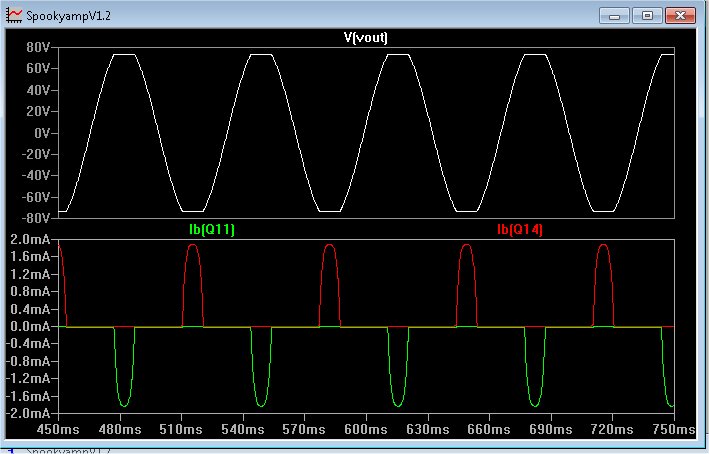Click the -40V vertical axis label
The height and width of the screenshot is (454, 709).
[35, 175]
